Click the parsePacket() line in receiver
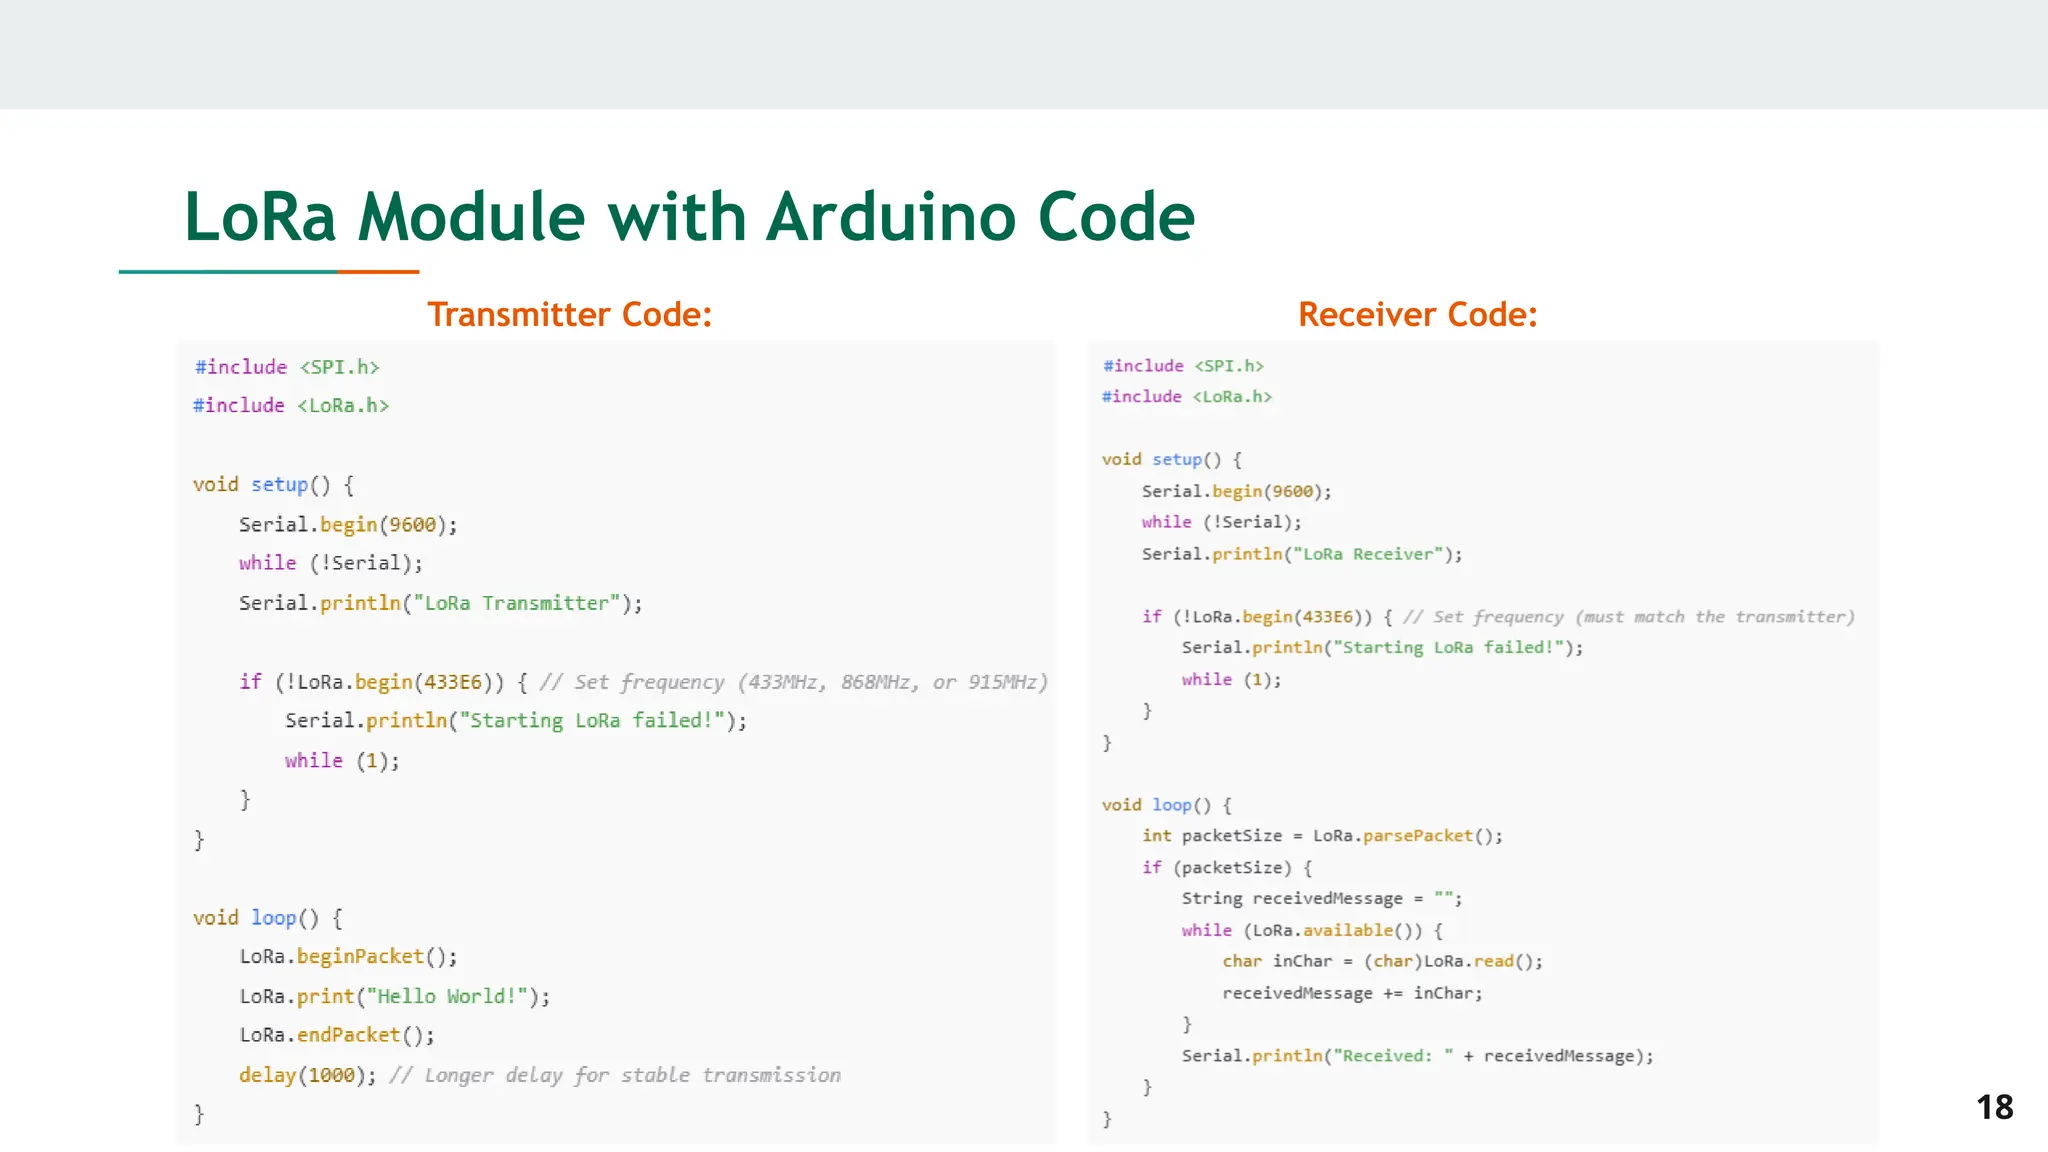Image resolution: width=2048 pixels, height=1152 pixels. tap(1322, 836)
